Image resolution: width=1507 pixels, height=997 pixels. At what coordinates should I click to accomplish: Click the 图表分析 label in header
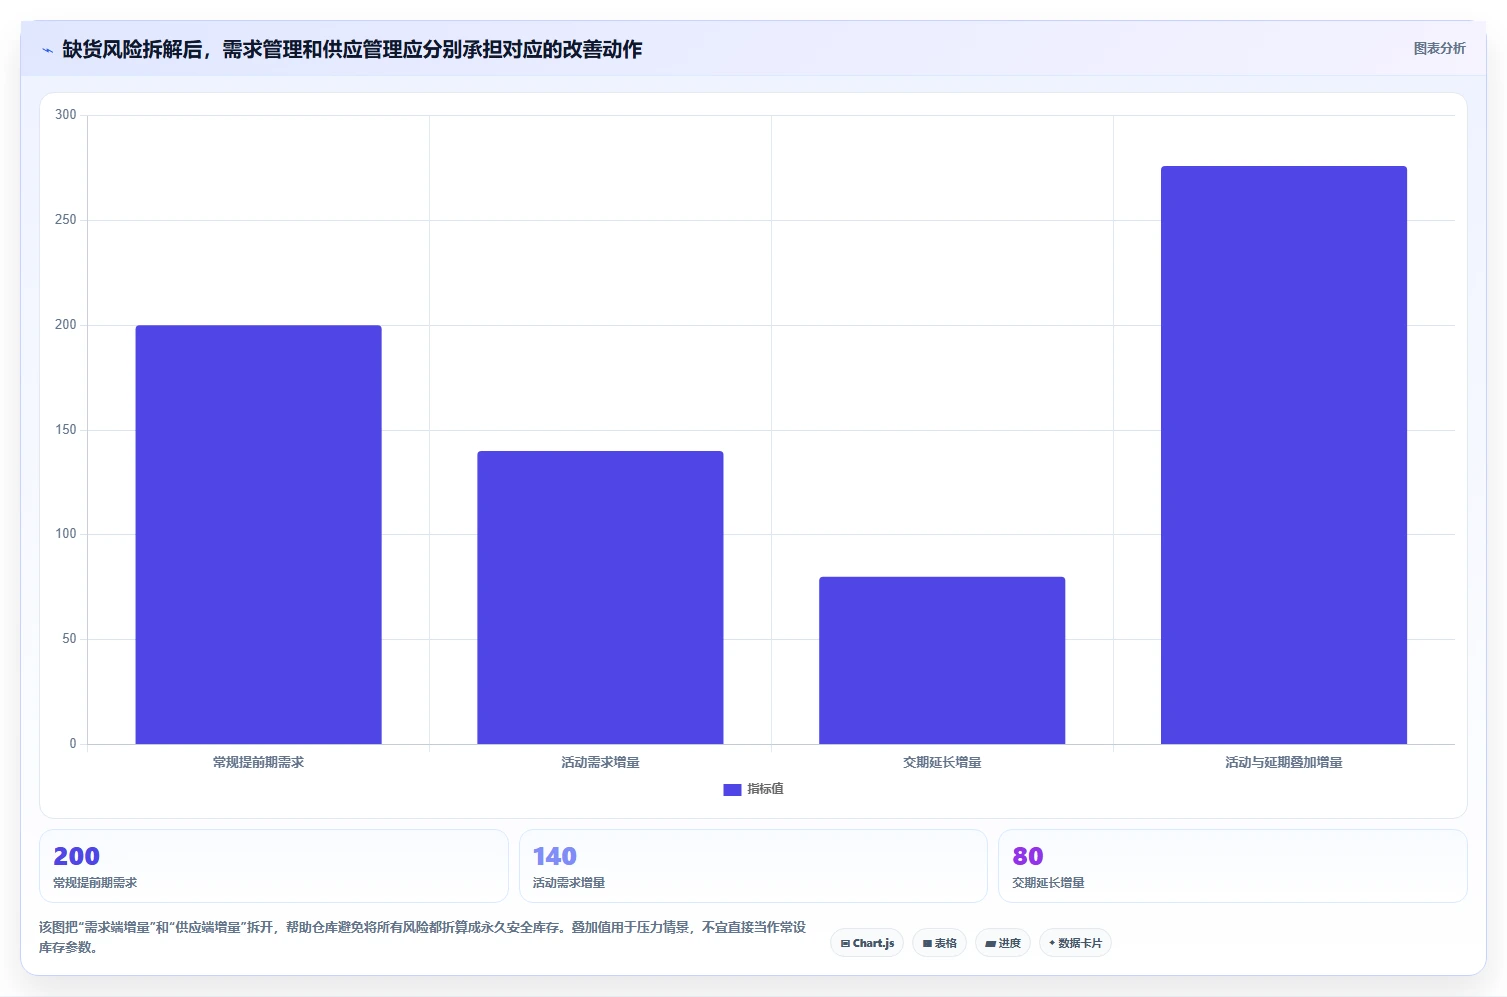pos(1439,48)
